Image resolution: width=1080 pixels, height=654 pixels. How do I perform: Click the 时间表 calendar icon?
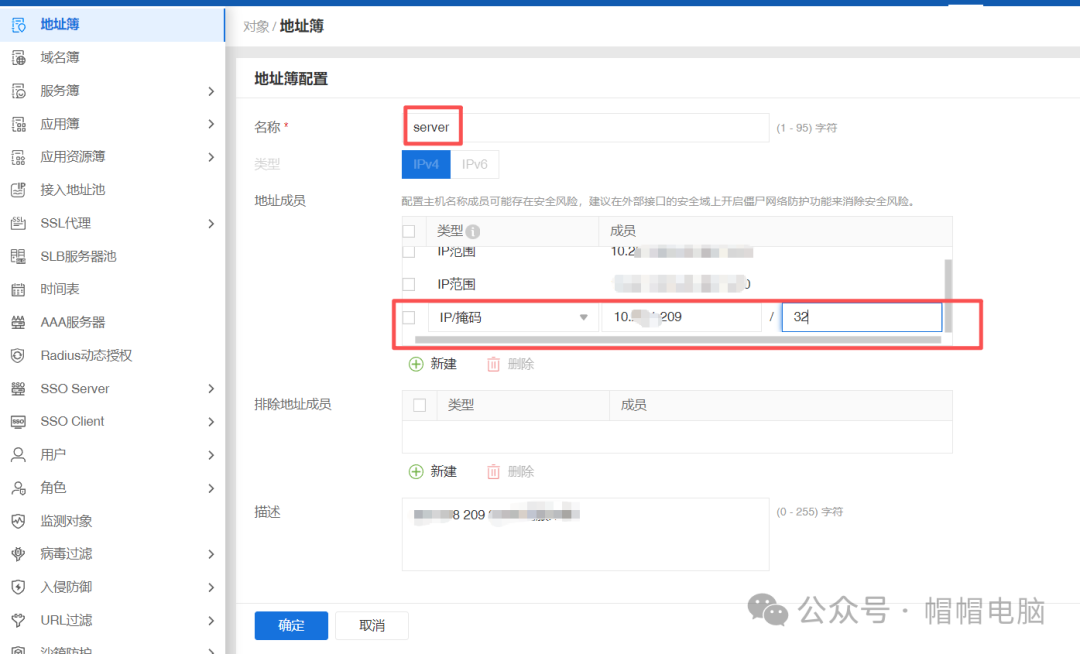(20, 288)
